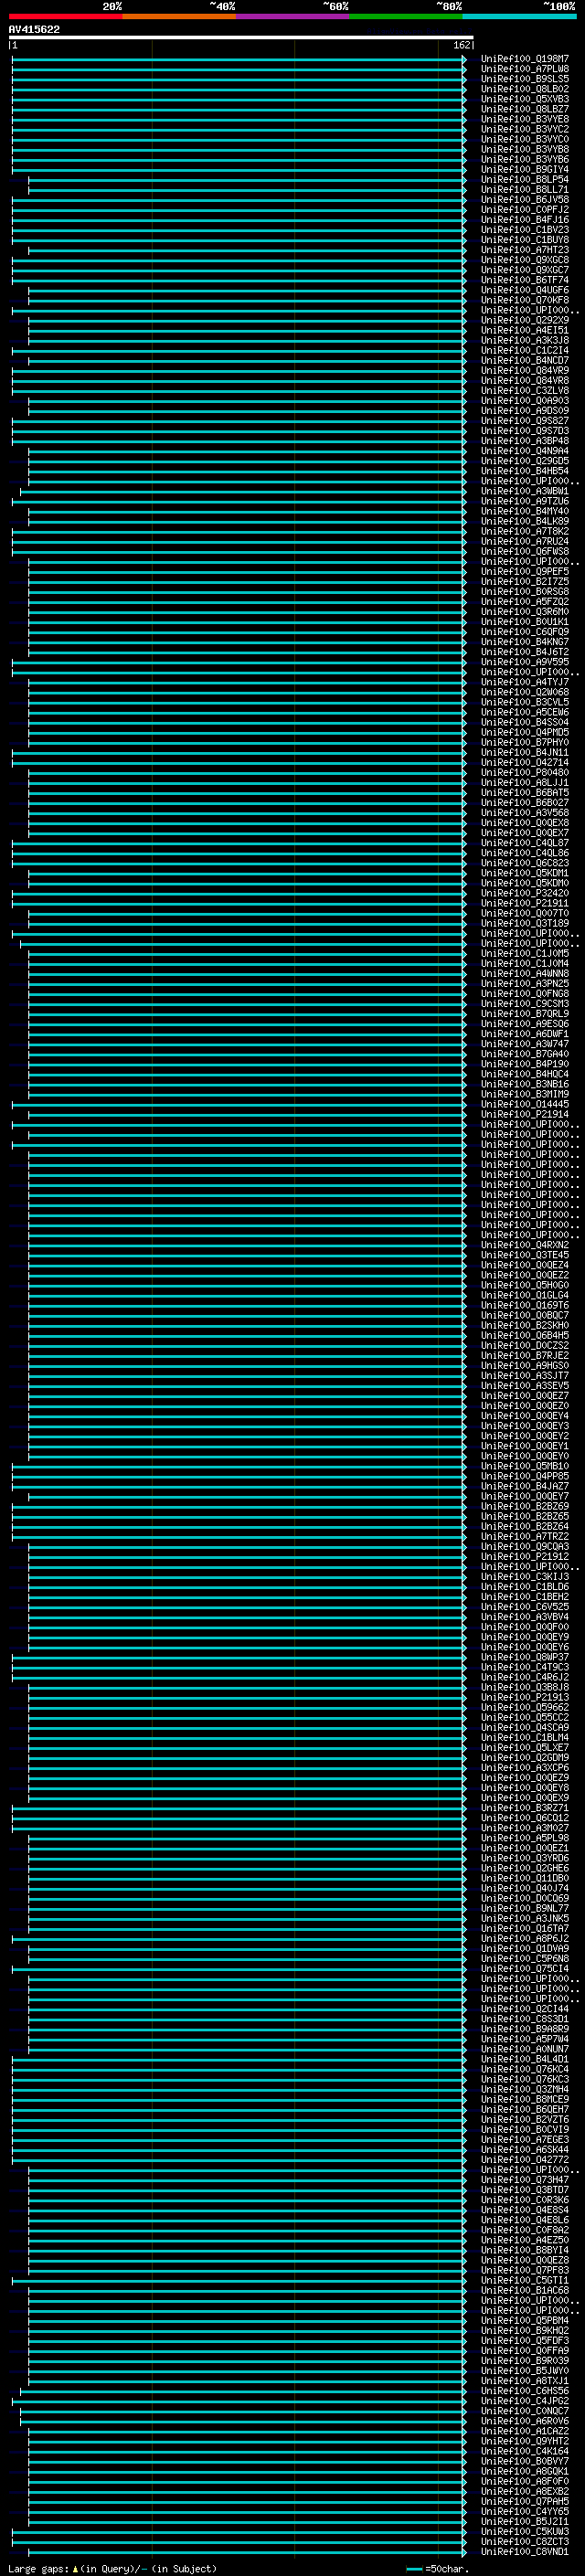This screenshot has height=2576, width=585.
Task: Open hit UniRef100_A3K3J8
Action: (524, 340)
